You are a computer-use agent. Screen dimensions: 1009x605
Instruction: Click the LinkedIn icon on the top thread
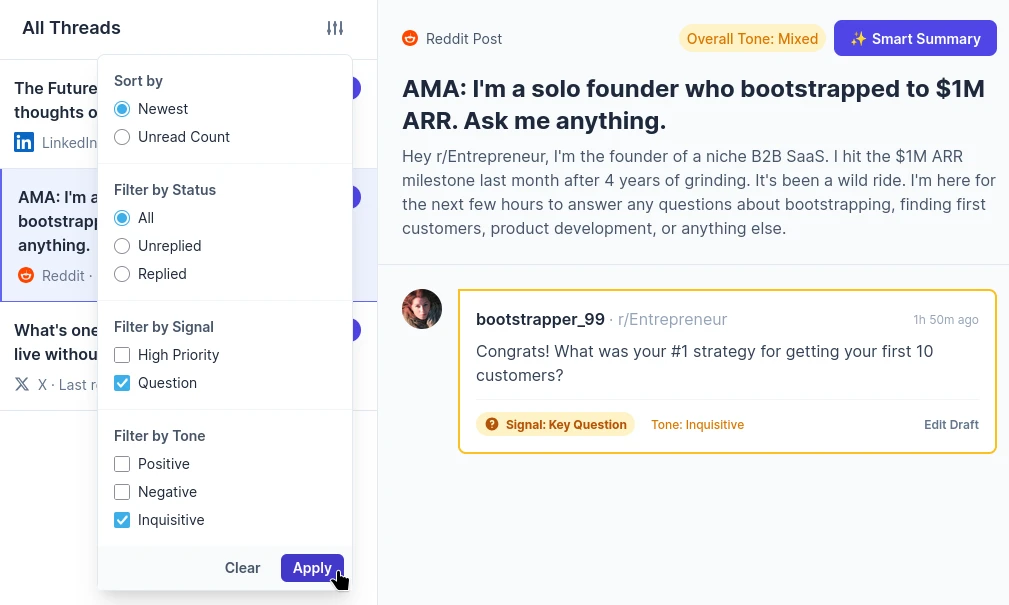coord(23,142)
